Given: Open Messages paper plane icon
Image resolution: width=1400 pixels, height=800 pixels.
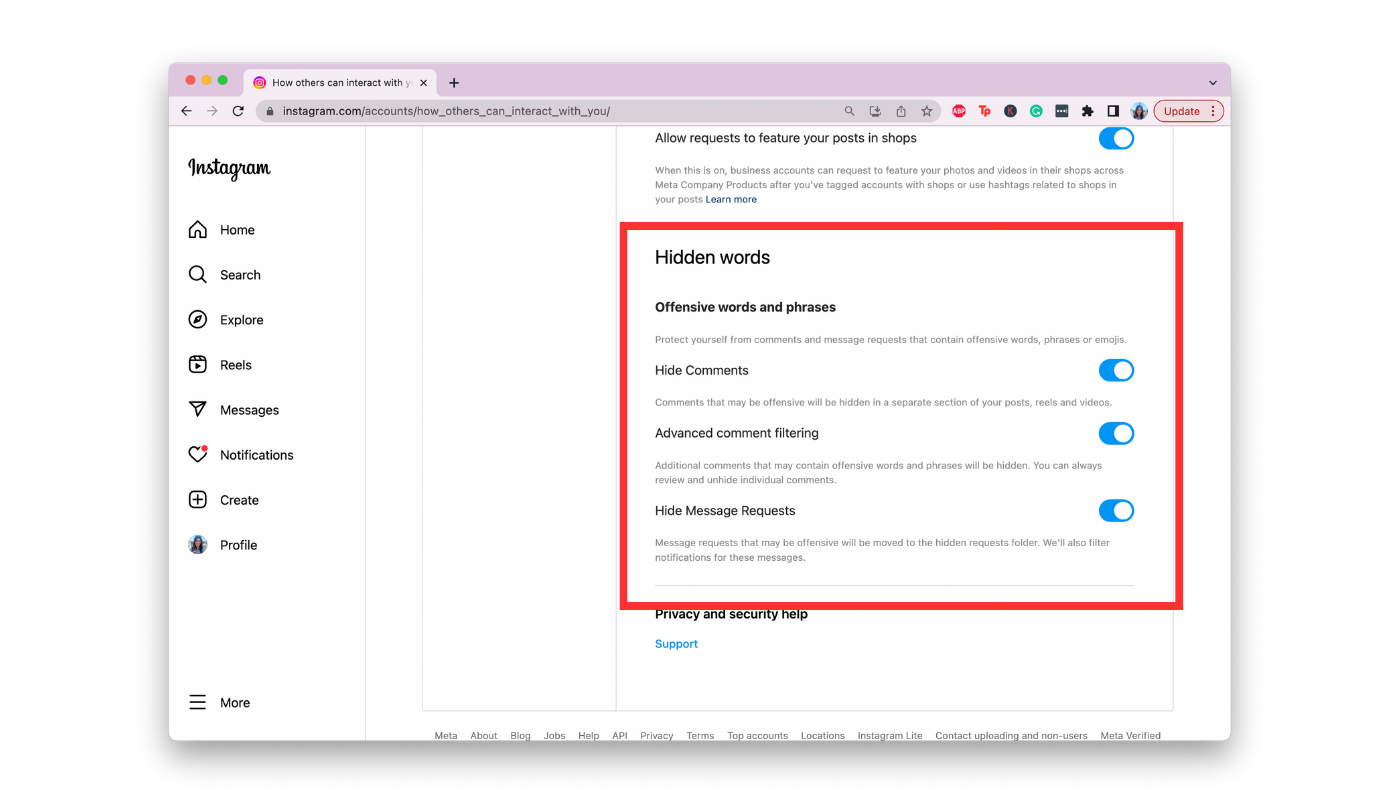Looking at the screenshot, I should [198, 410].
